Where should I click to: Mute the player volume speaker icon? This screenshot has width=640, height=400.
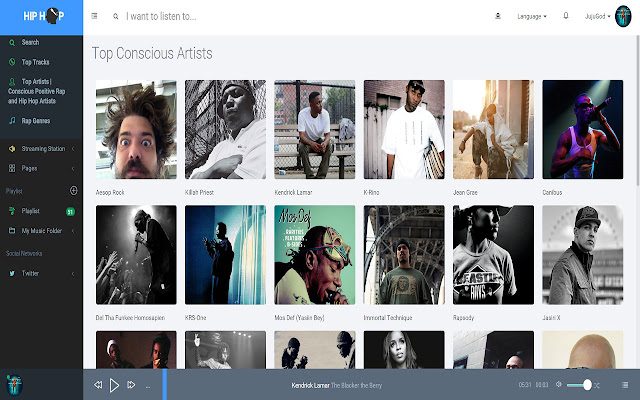(559, 384)
